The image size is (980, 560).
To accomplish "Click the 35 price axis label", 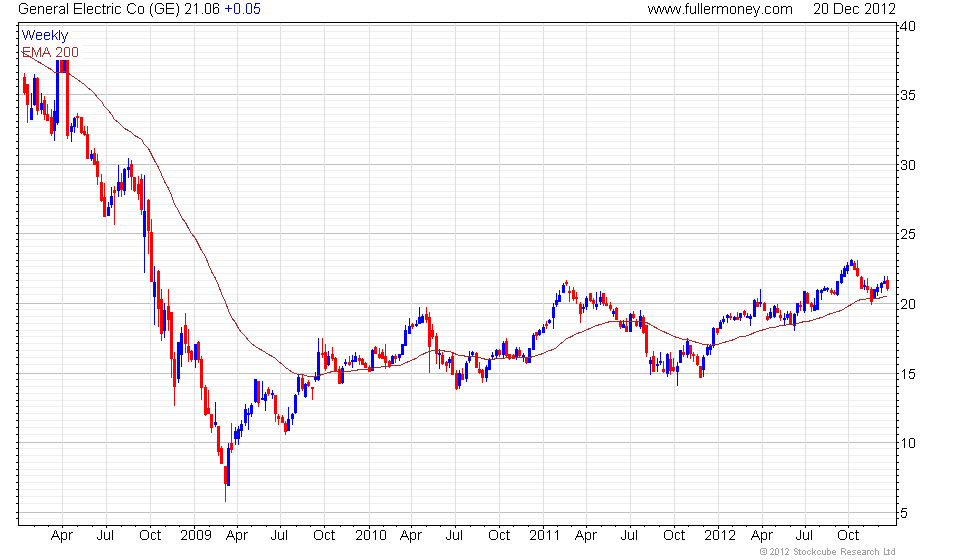I will 908,96.
